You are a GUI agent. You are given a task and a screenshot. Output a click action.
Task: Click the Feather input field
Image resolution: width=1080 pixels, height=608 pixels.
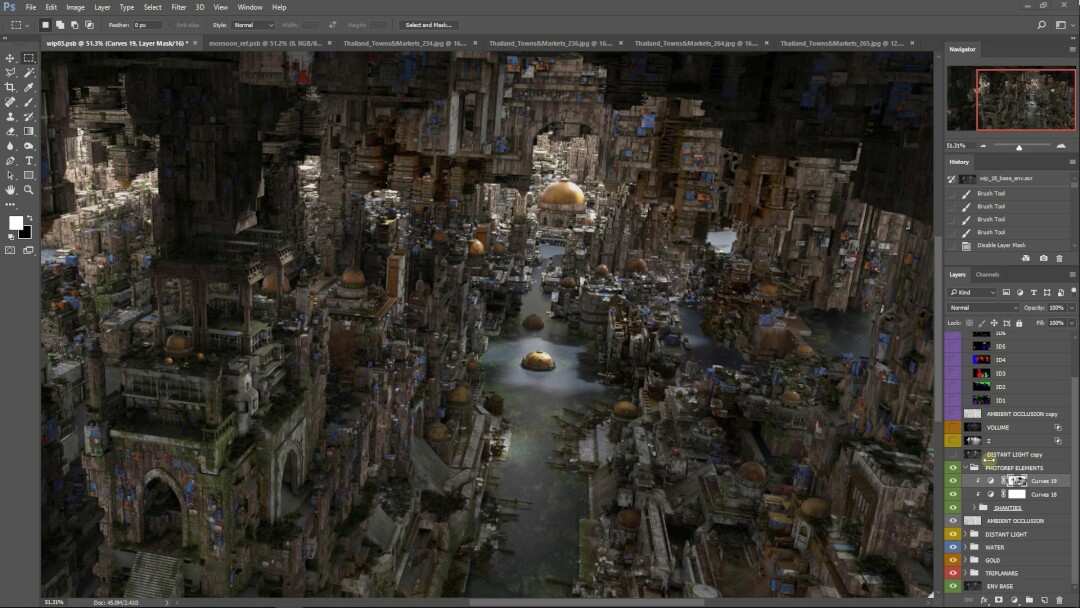(x=148, y=25)
